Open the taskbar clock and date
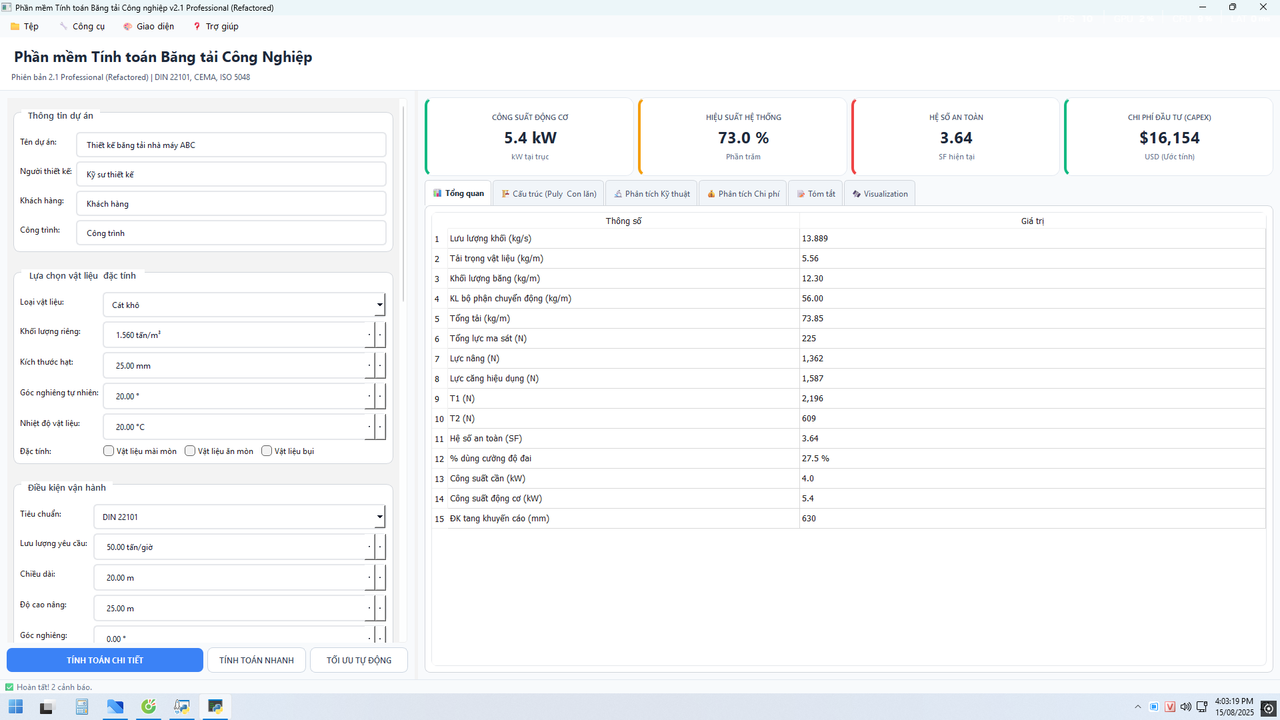1280x720 pixels. [x=1233, y=707]
